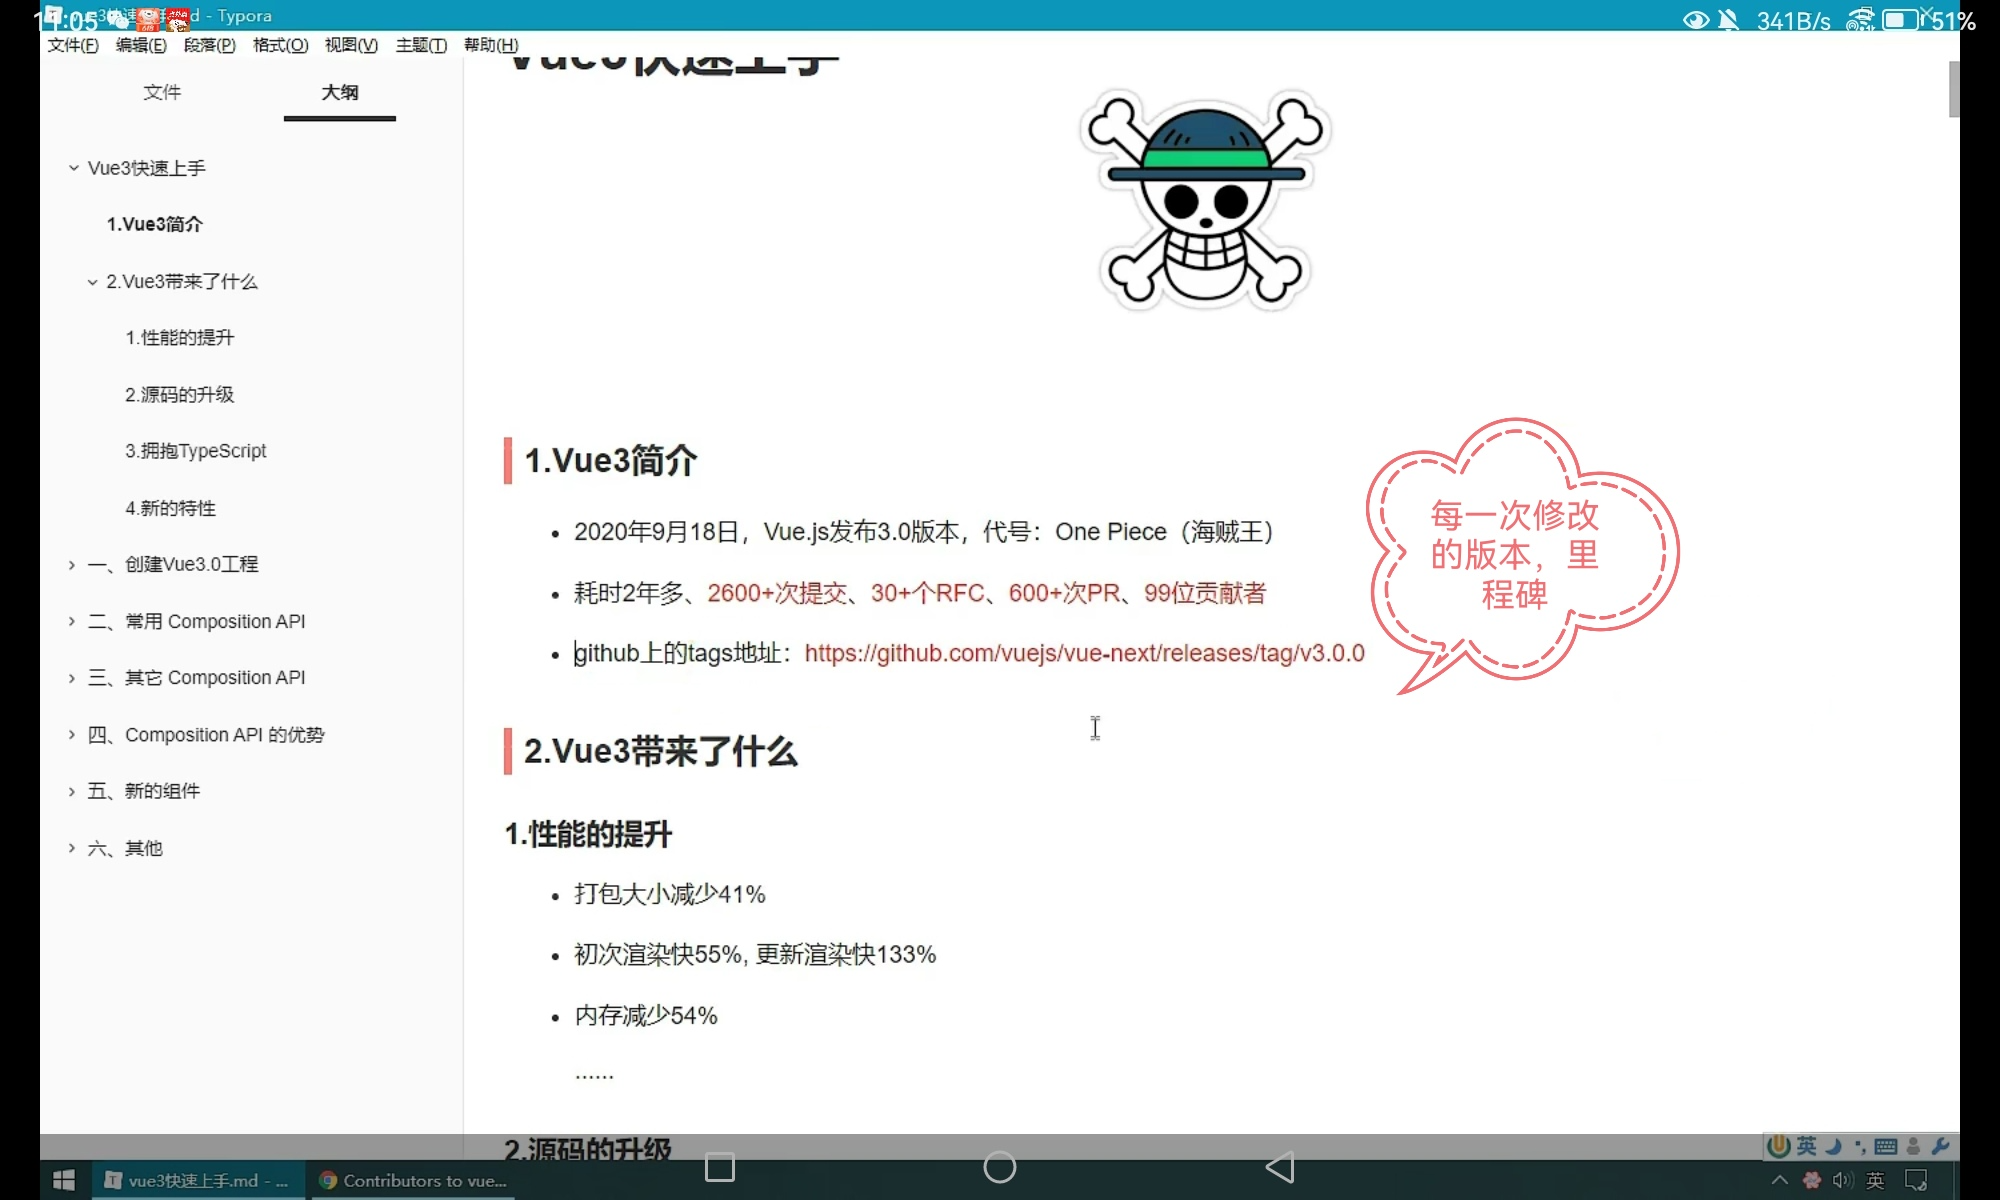Jump to 3.拥抱TypeScript in outline
Screen dimensions: 2000x1200
point(196,451)
